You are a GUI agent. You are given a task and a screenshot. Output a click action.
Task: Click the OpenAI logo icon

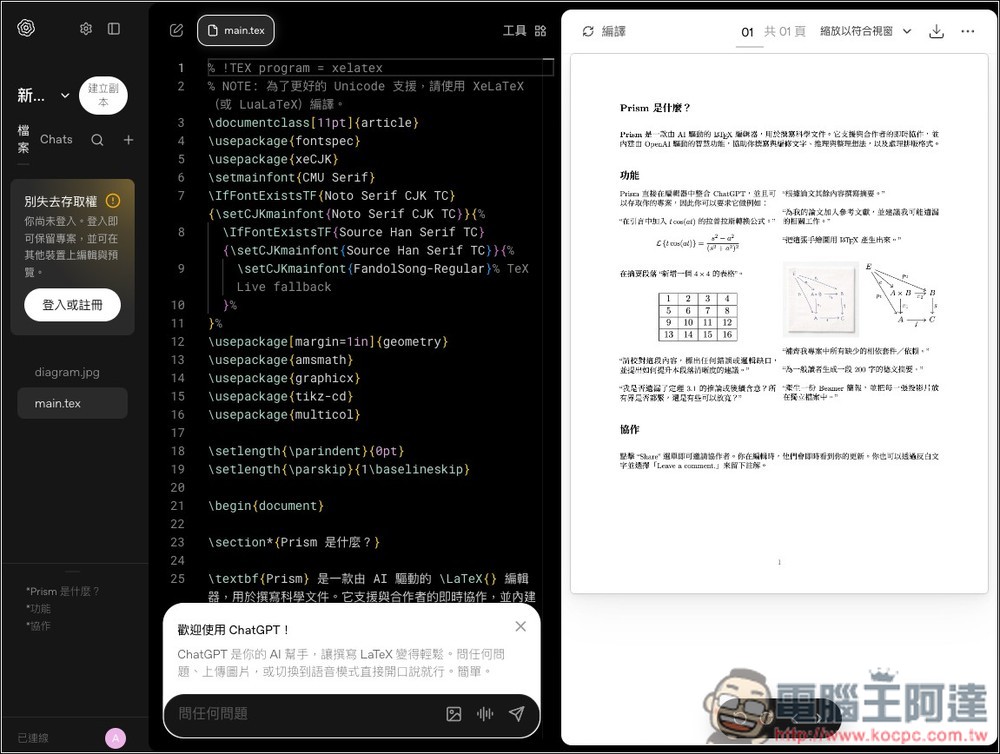click(26, 28)
